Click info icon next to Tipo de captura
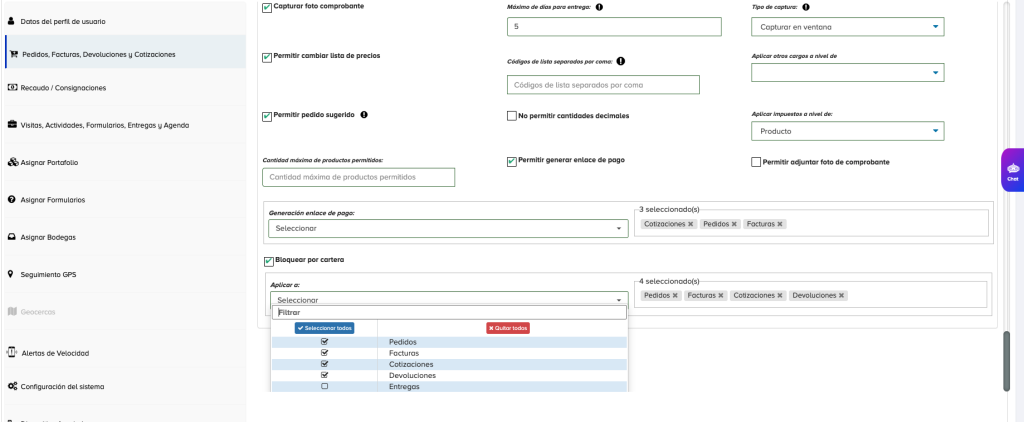Image resolution: width=1024 pixels, height=422 pixels. pos(806,7)
